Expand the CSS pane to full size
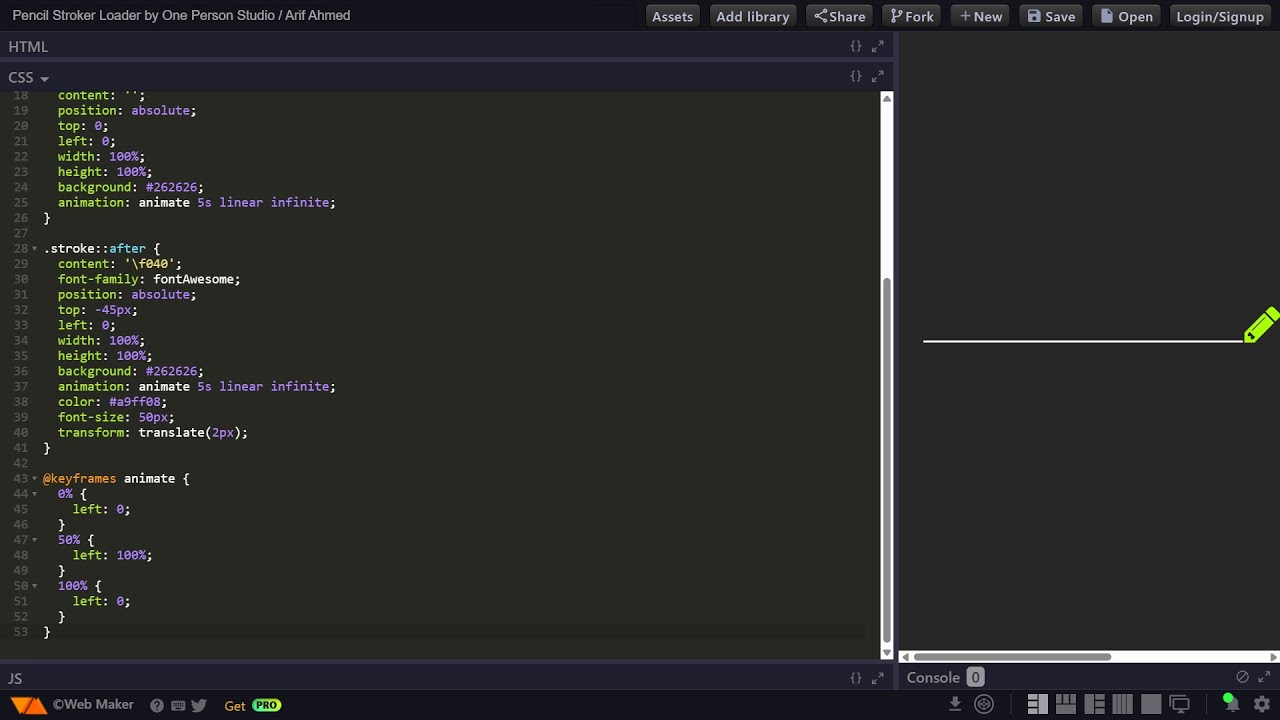The image size is (1280, 720). [878, 76]
